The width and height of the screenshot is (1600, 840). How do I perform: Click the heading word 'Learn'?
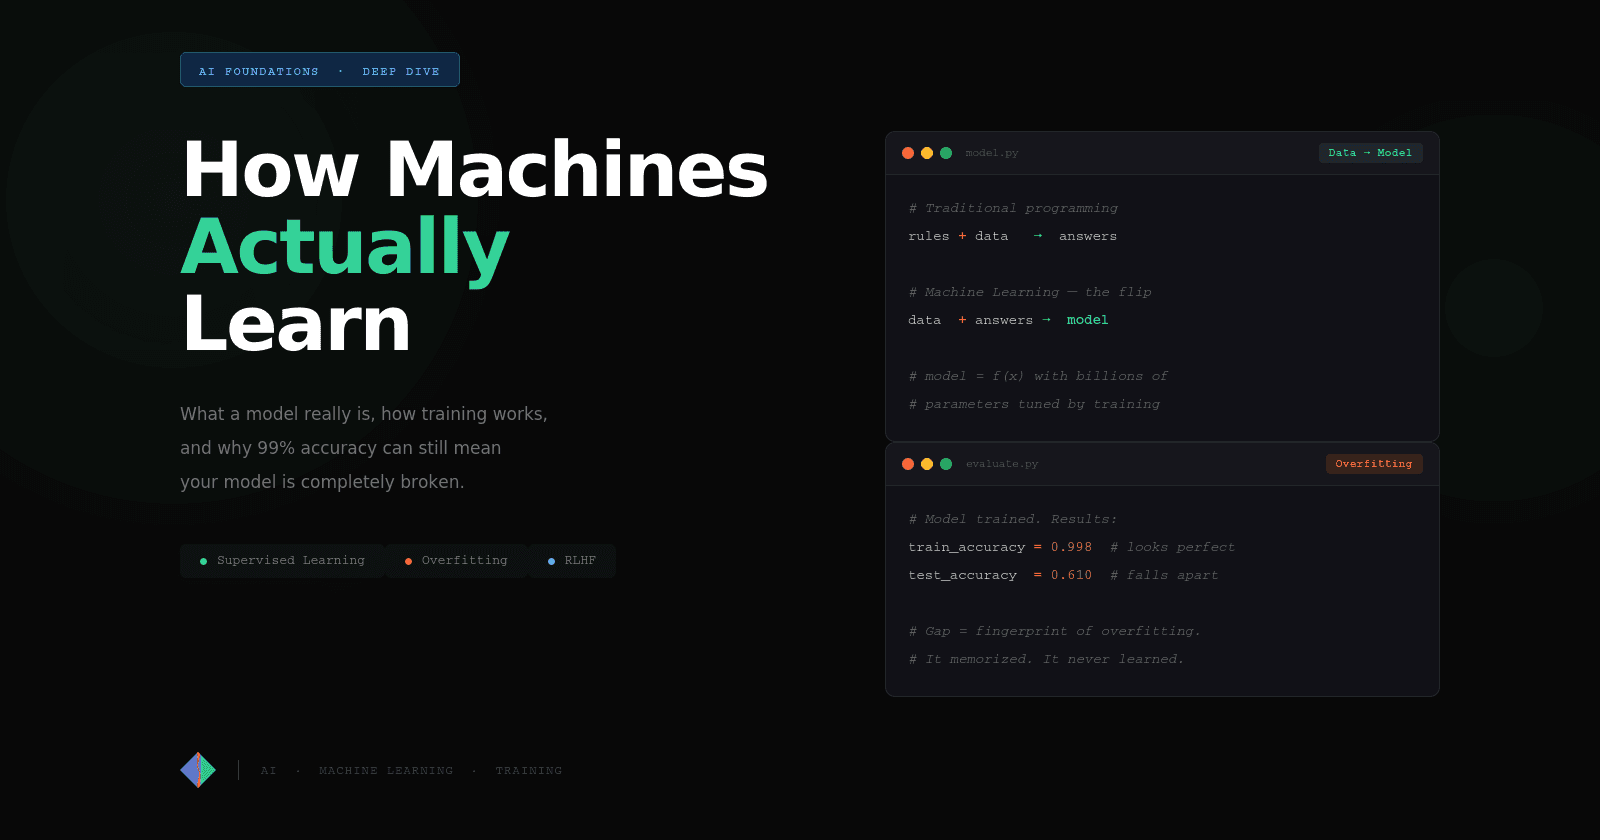[297, 324]
